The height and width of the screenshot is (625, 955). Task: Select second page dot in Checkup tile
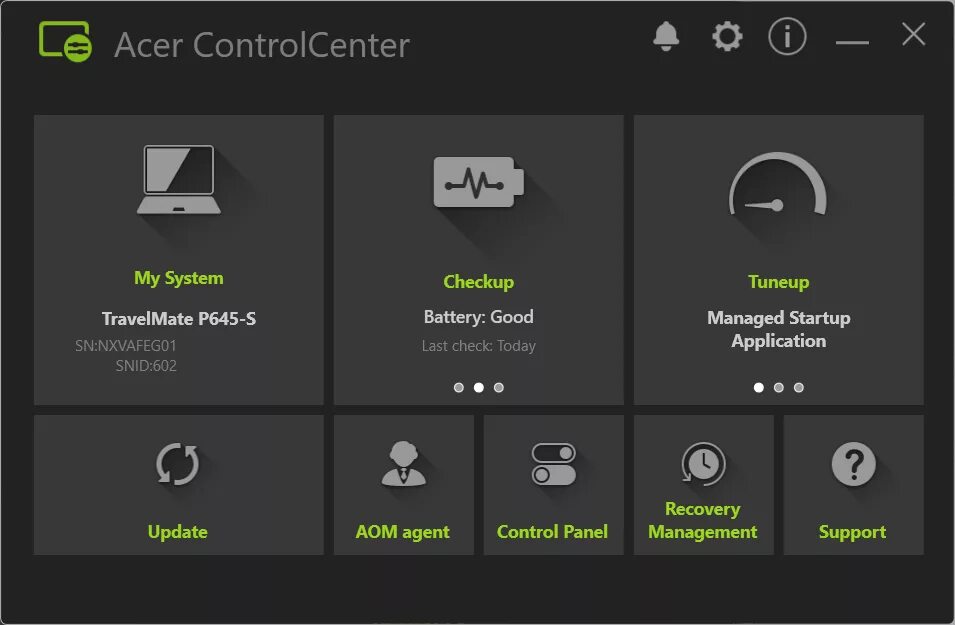(x=479, y=387)
